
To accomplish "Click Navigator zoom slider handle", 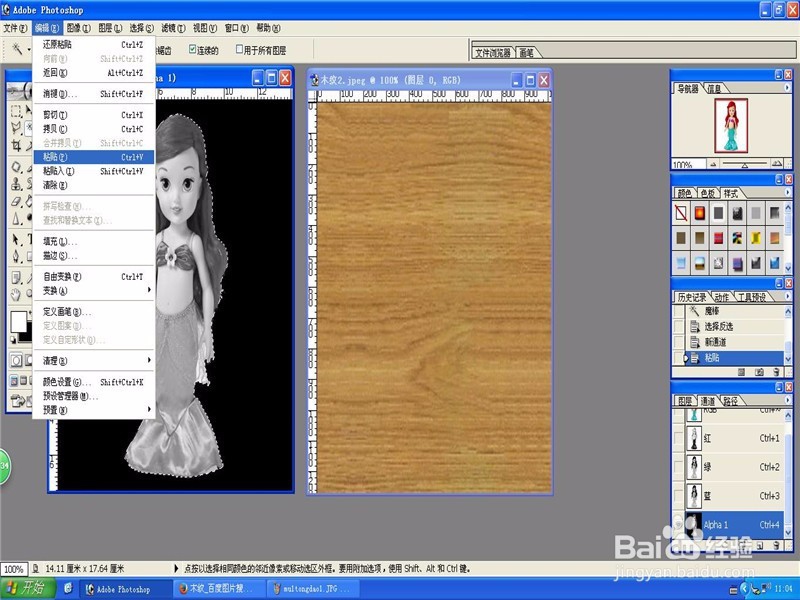I will [745, 165].
